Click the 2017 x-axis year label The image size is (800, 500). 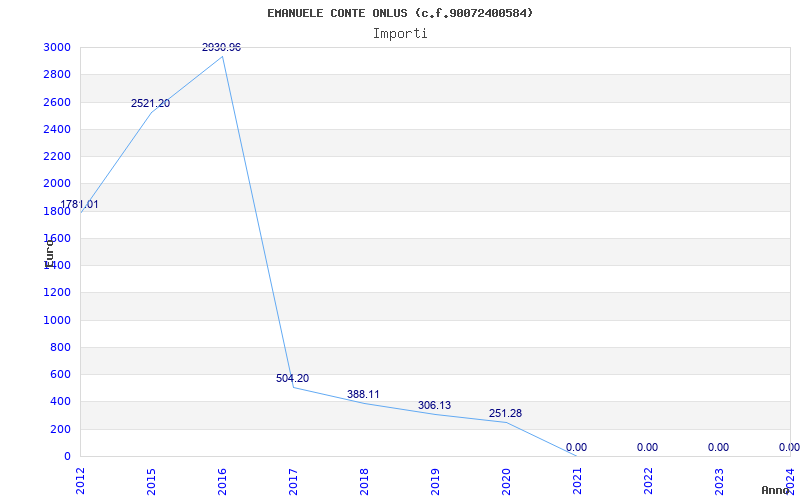(x=293, y=481)
